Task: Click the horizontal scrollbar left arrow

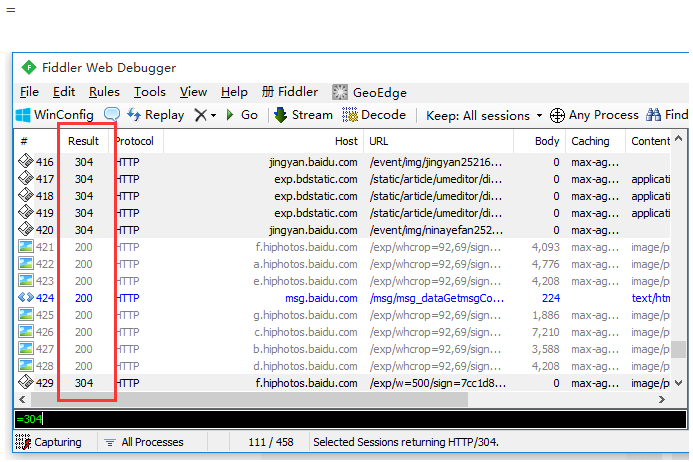Action: point(22,400)
